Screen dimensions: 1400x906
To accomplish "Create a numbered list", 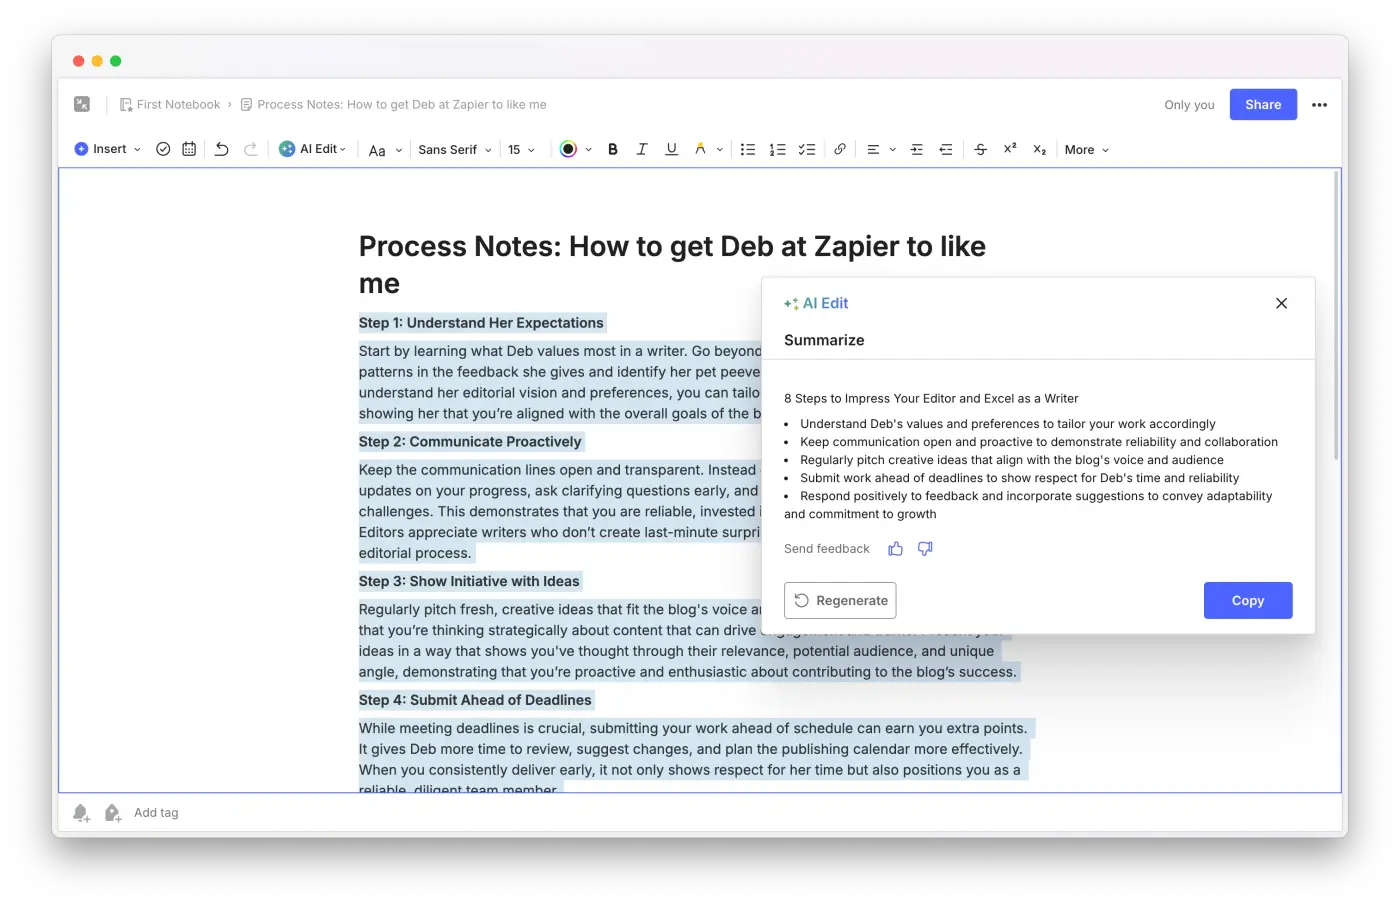I will [x=777, y=149].
